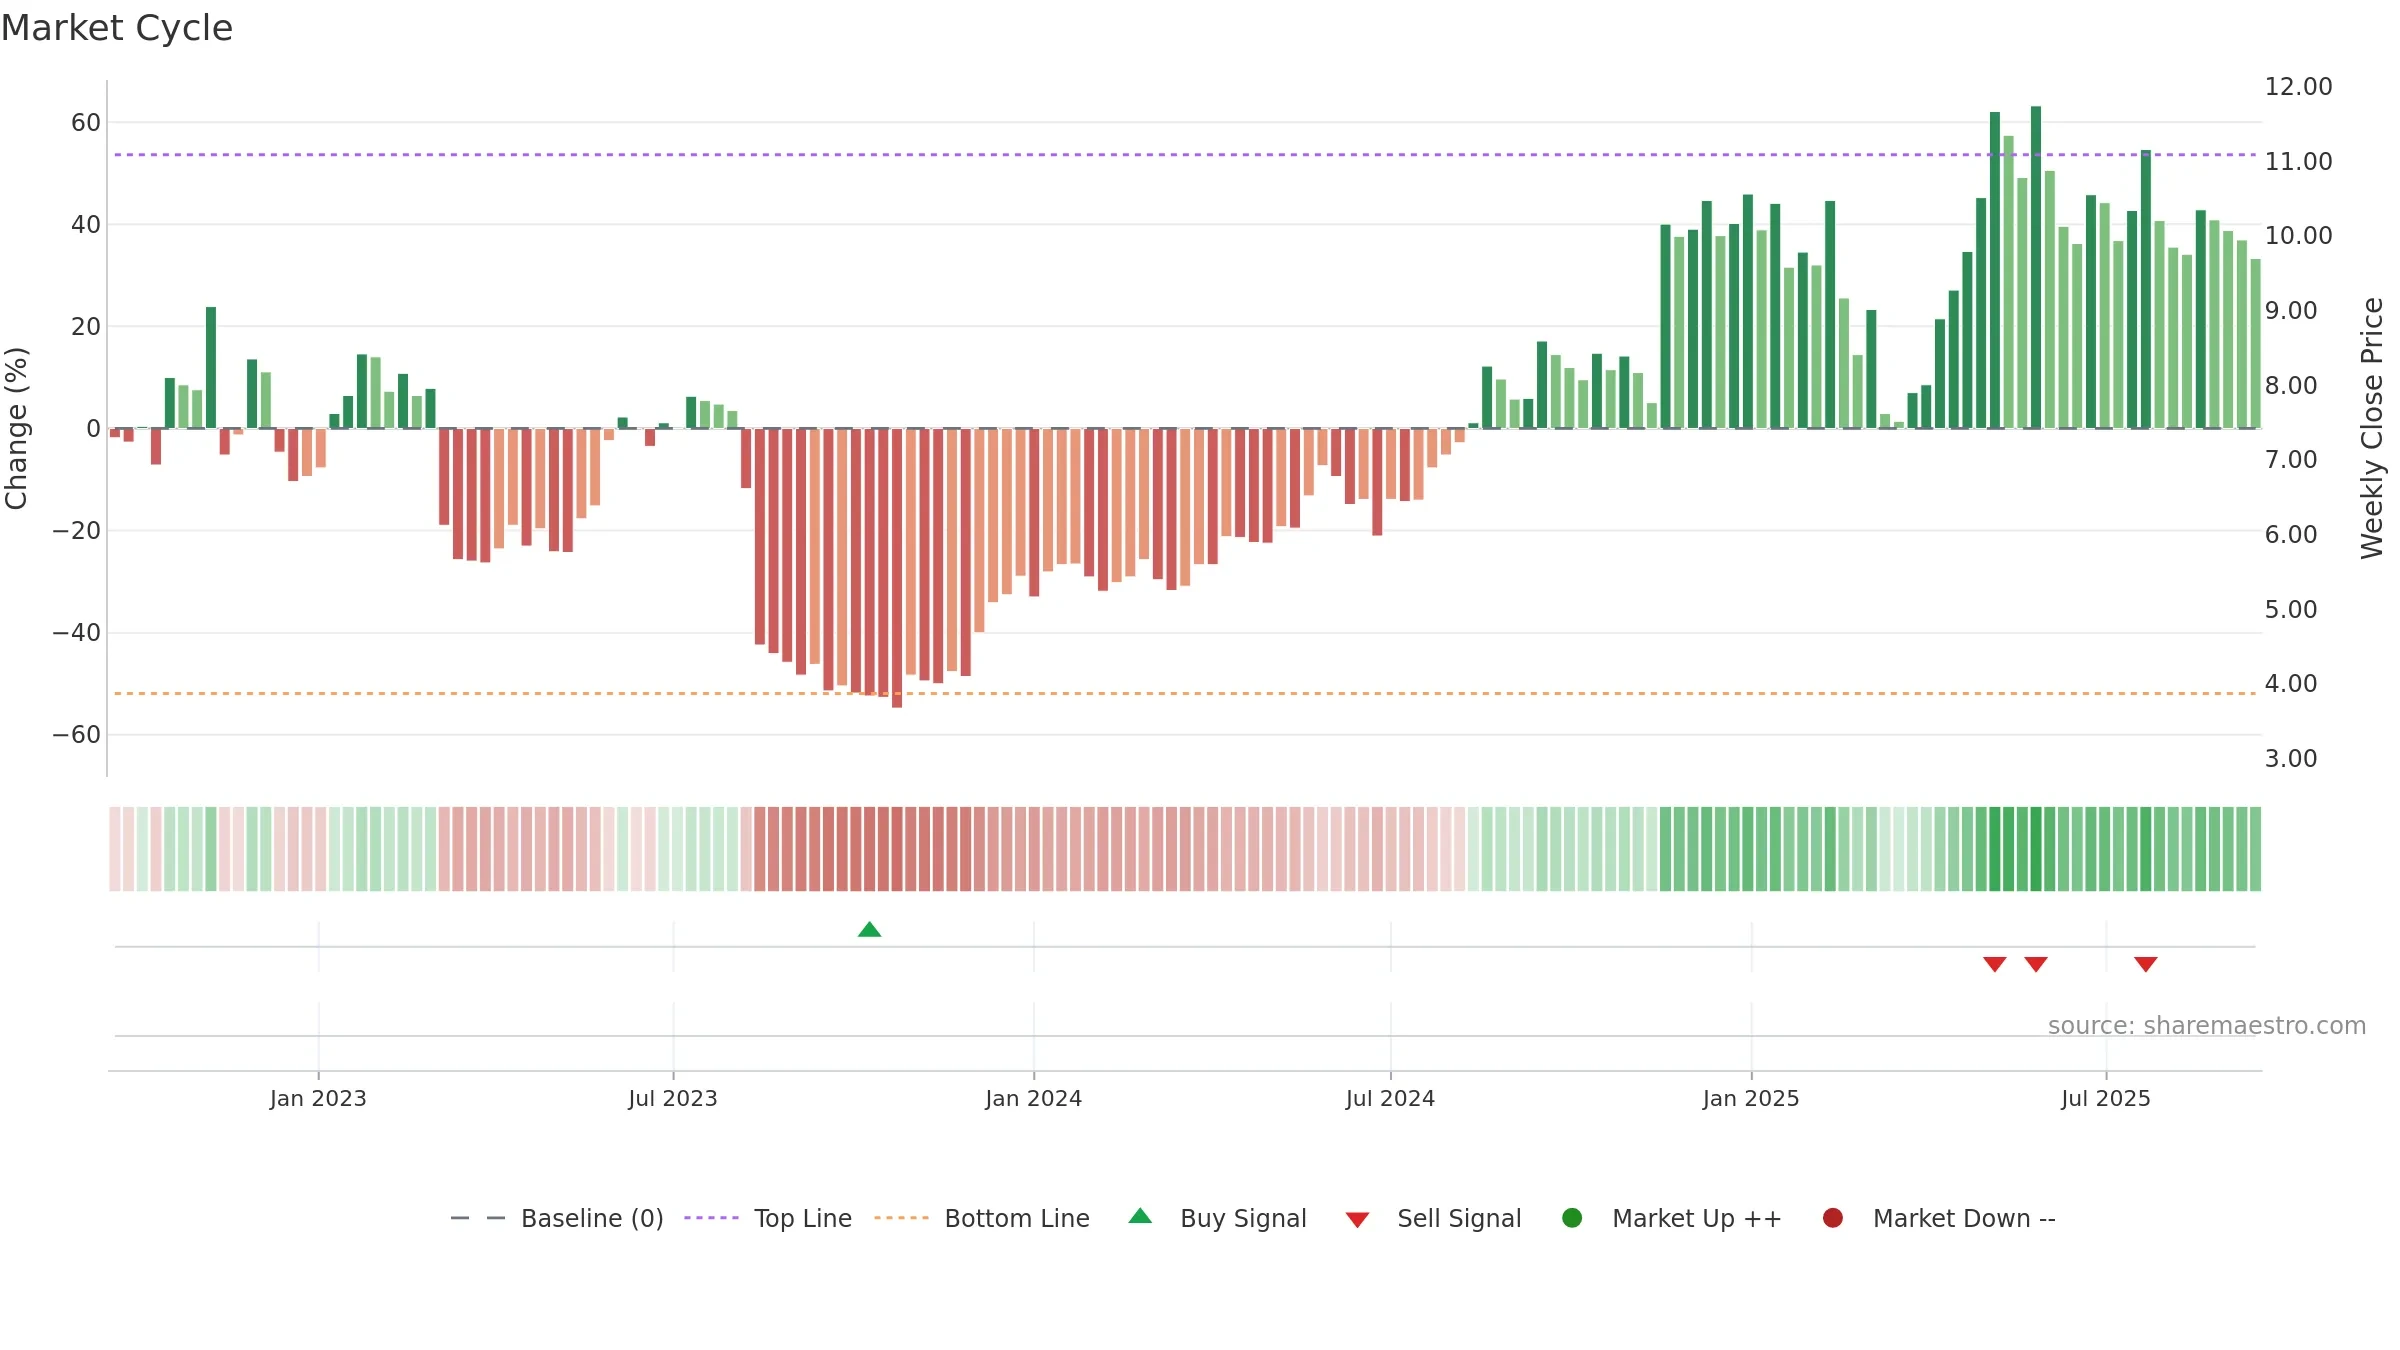The height and width of the screenshot is (1350, 2400).
Task: Click the Change (%) axis title
Action: [x=17, y=428]
